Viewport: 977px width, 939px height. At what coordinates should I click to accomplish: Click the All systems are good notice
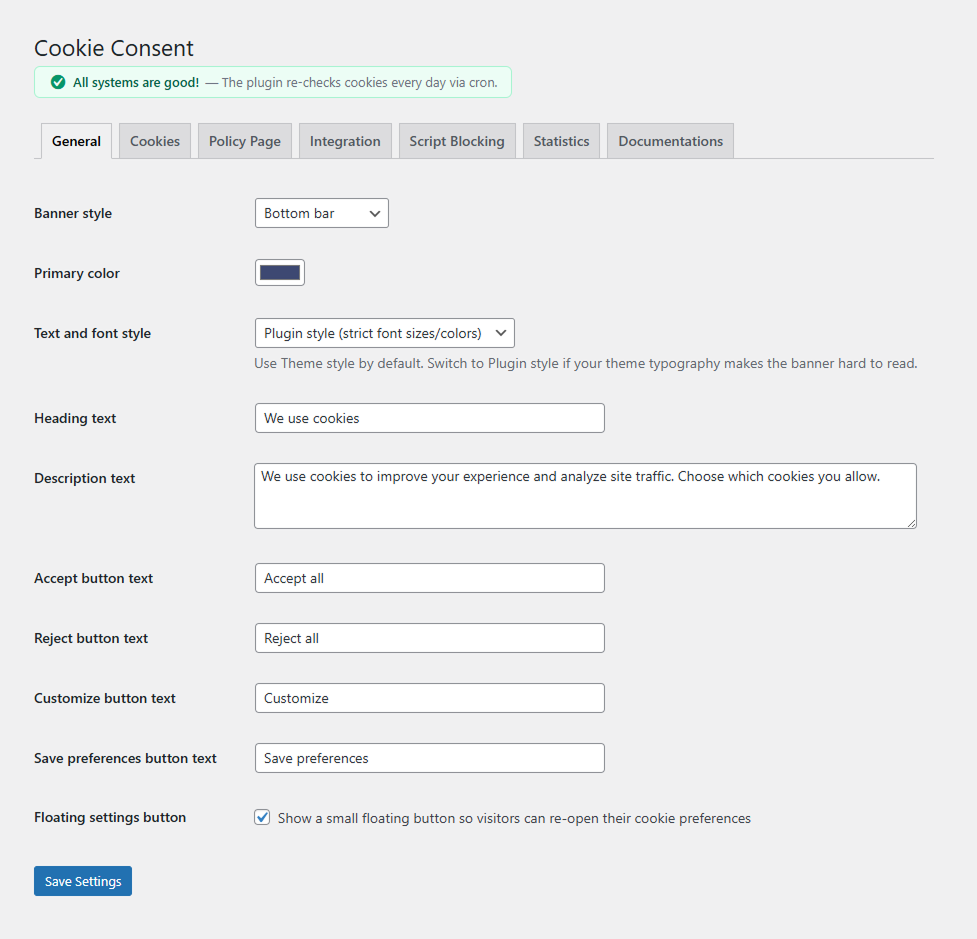[272, 82]
